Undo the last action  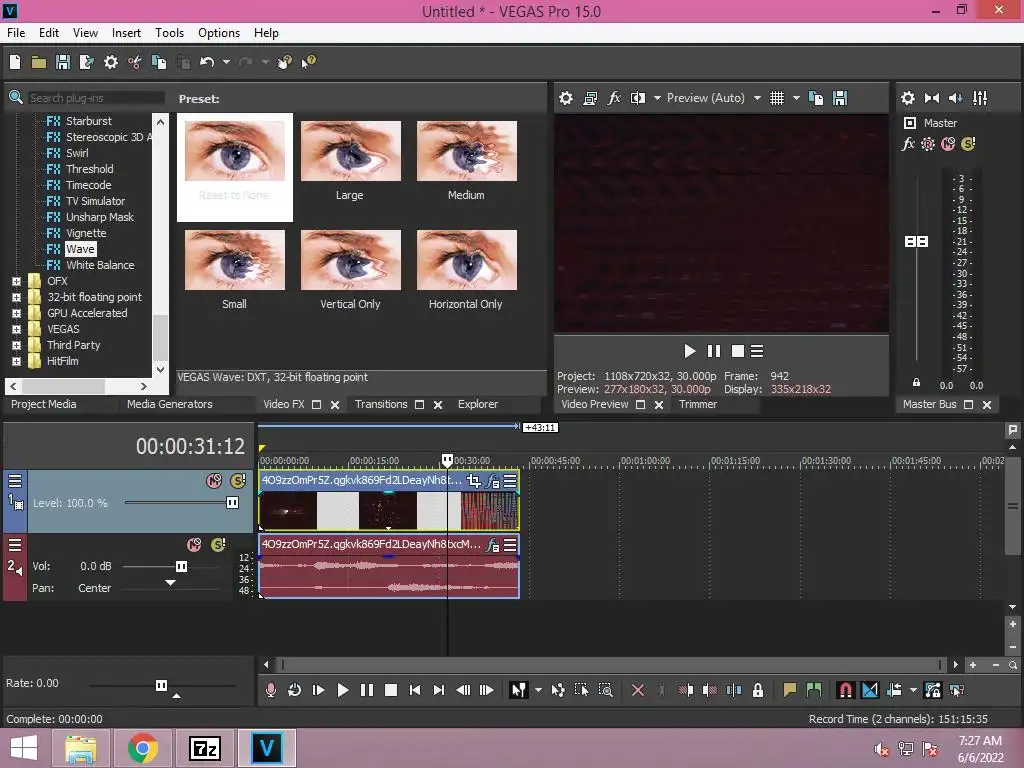(x=207, y=62)
